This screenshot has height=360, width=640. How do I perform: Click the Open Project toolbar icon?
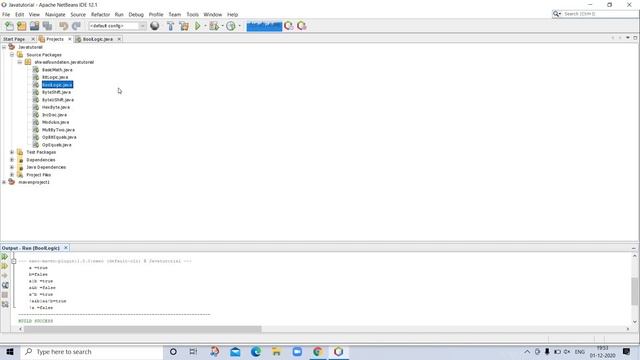click(34, 26)
